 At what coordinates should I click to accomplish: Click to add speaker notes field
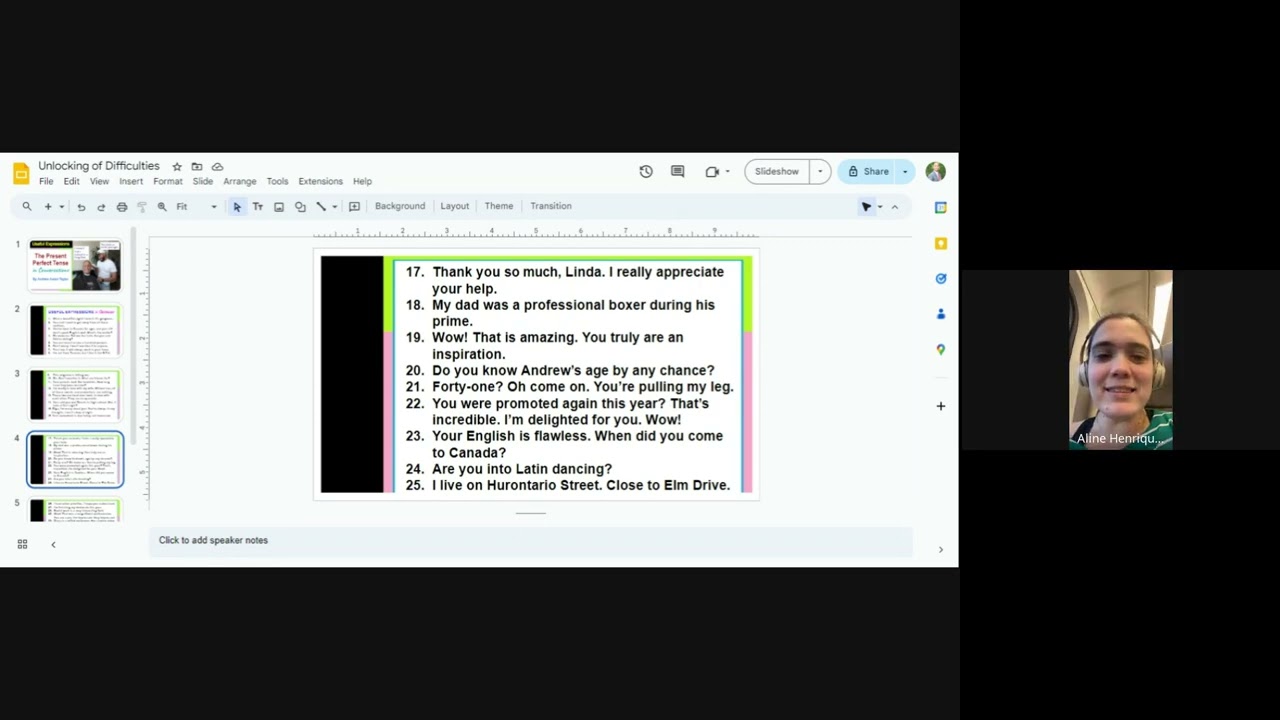coord(531,541)
